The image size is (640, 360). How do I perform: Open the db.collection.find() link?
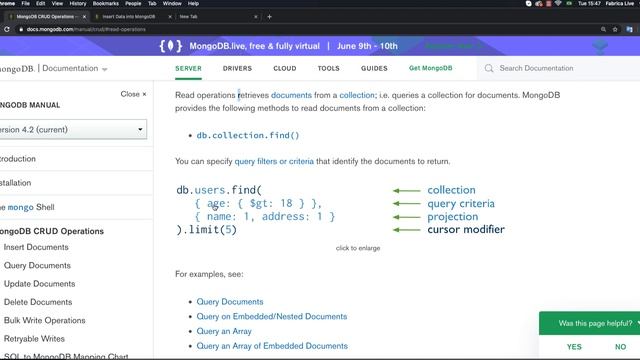pyautogui.click(x=248, y=135)
